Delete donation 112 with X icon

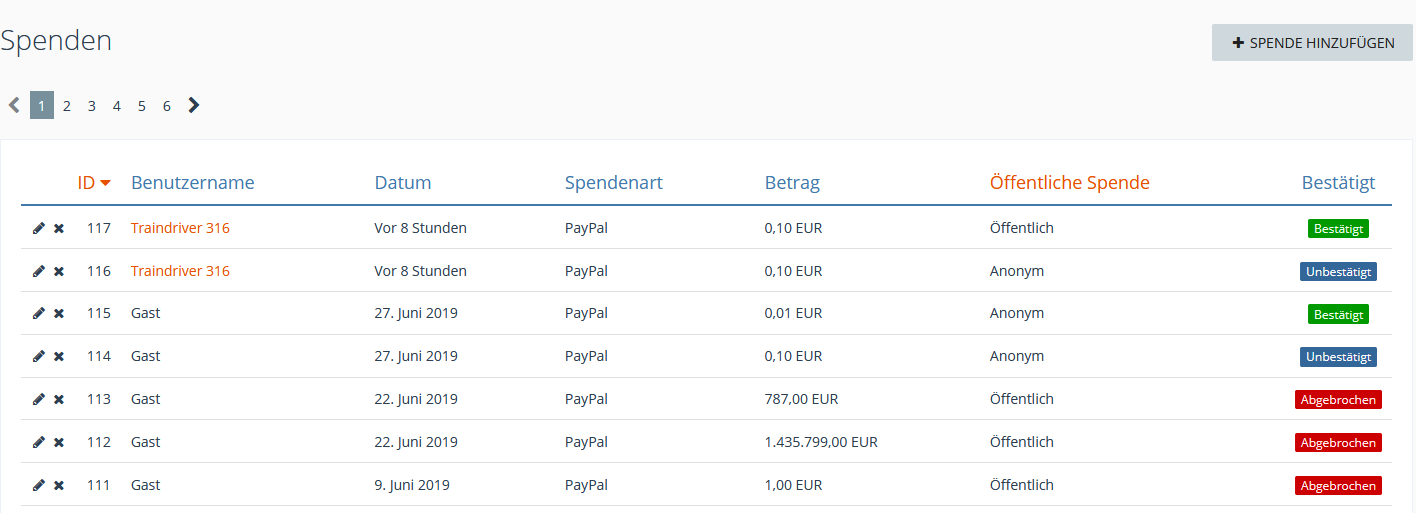[59, 442]
